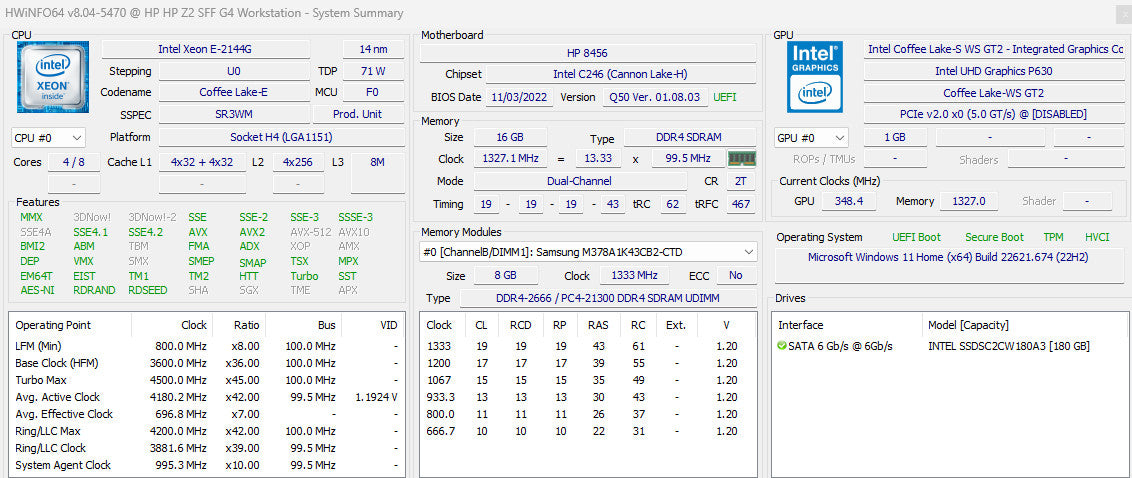Click the Intel UHD Graphics P630 field

(x=993, y=71)
